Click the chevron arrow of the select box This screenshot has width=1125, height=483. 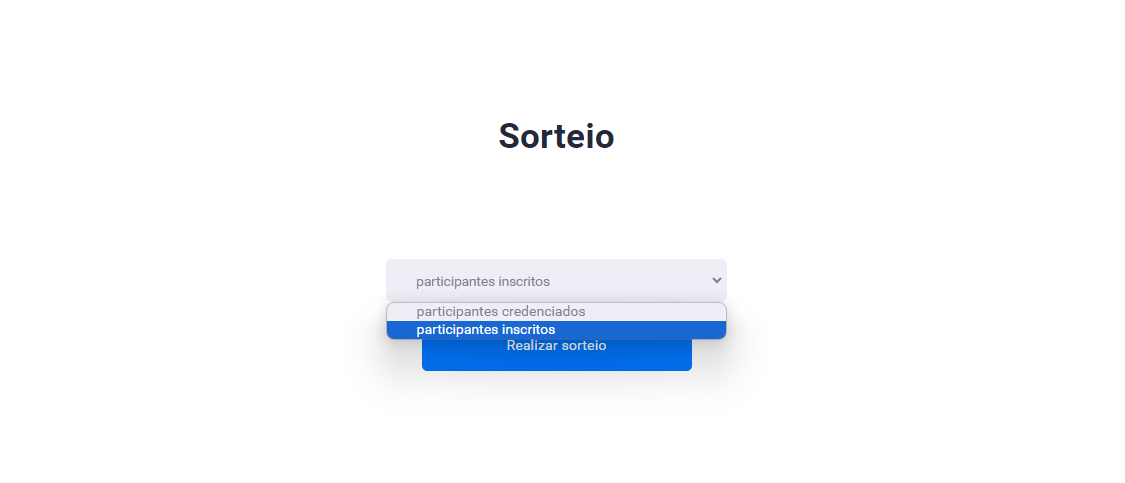coord(716,281)
